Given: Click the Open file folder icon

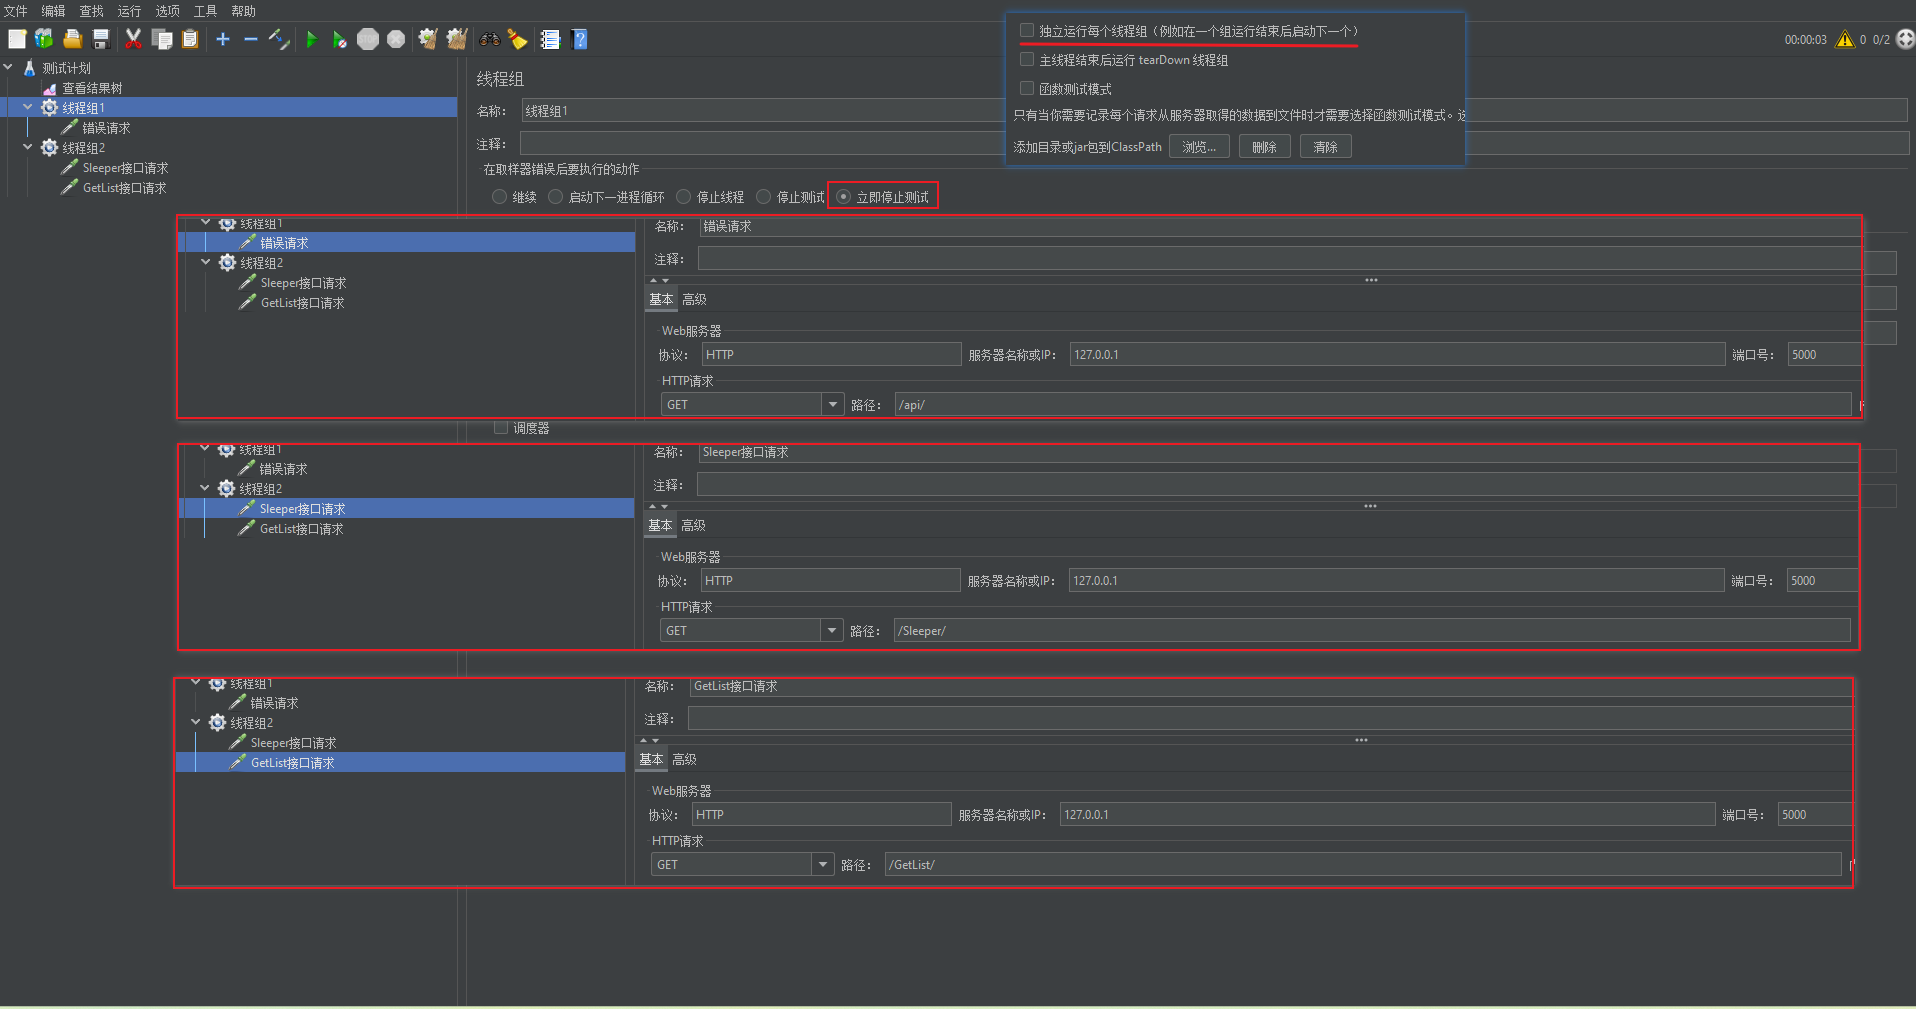Looking at the screenshot, I should tap(73, 39).
